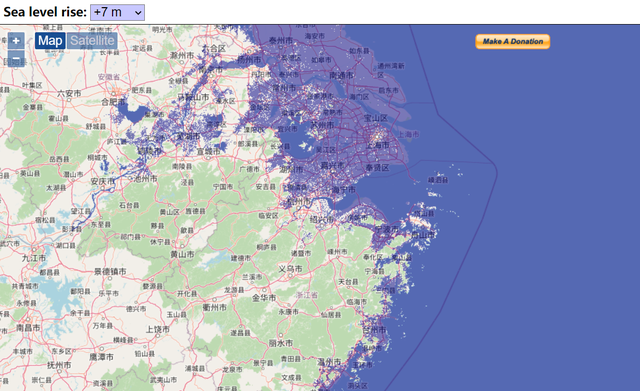Click the 衢州市 city label
The image size is (640, 391).
(x=214, y=307)
